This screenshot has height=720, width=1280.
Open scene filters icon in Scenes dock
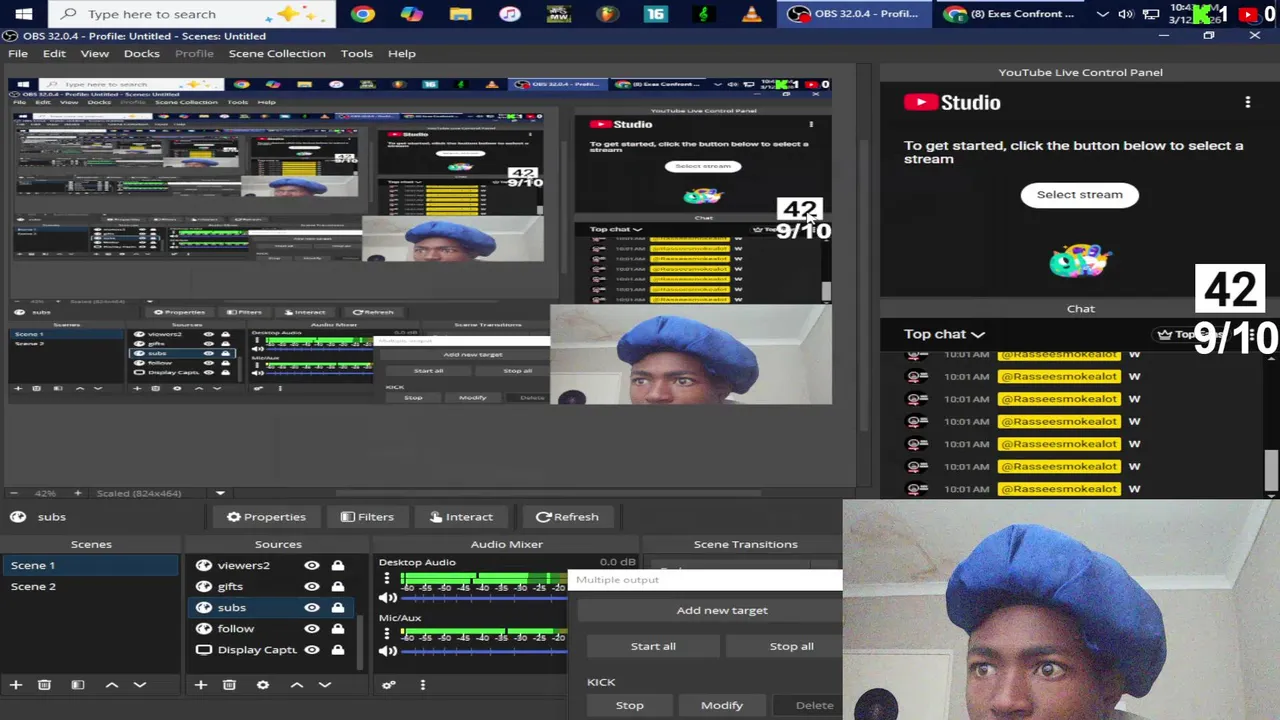(x=78, y=685)
